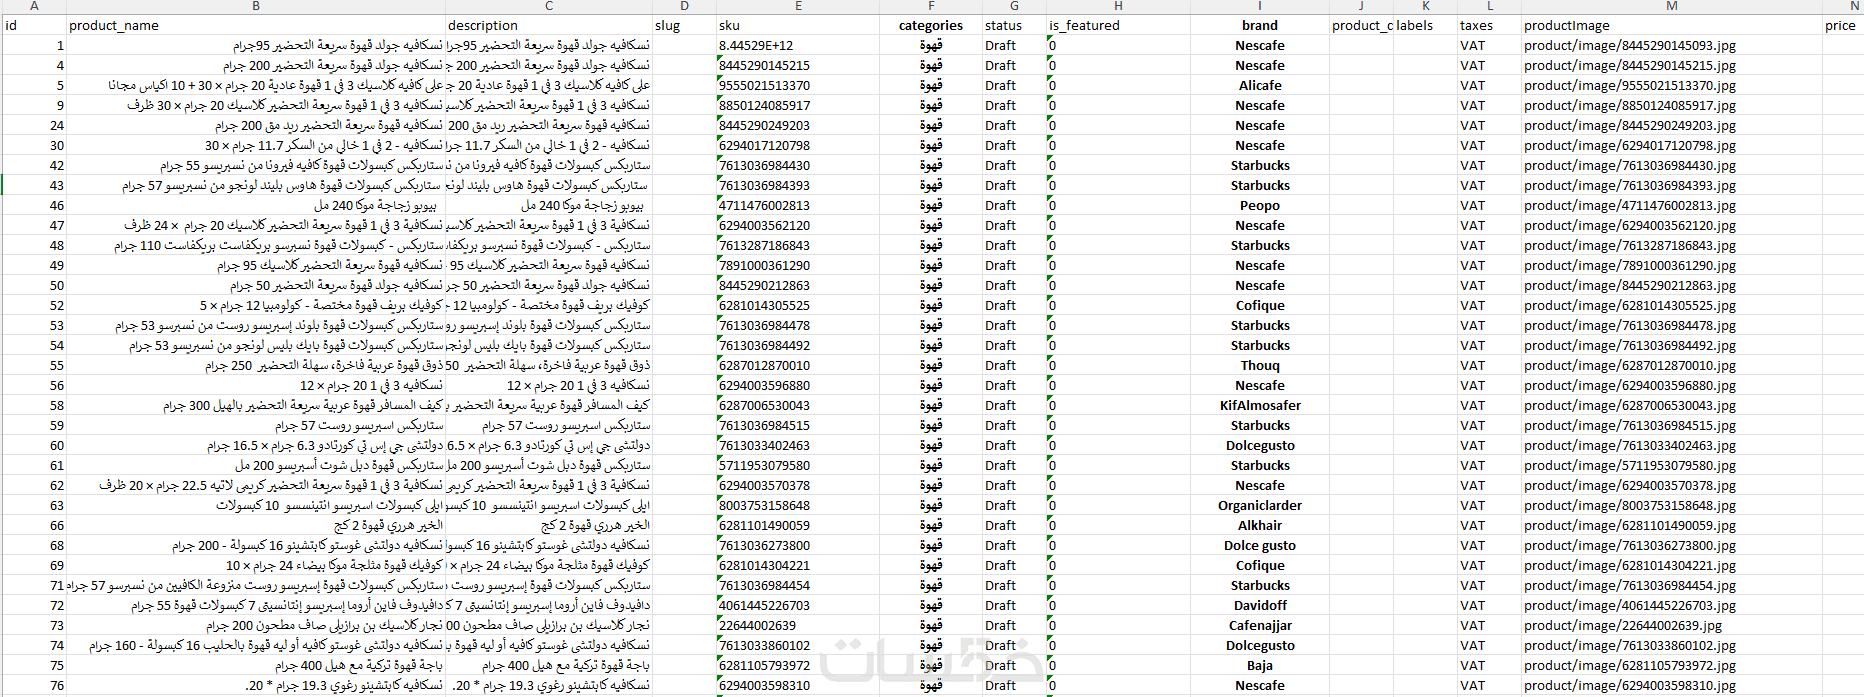
Task: Select the 'Peopo' brand cell
Action: [x=1259, y=205]
